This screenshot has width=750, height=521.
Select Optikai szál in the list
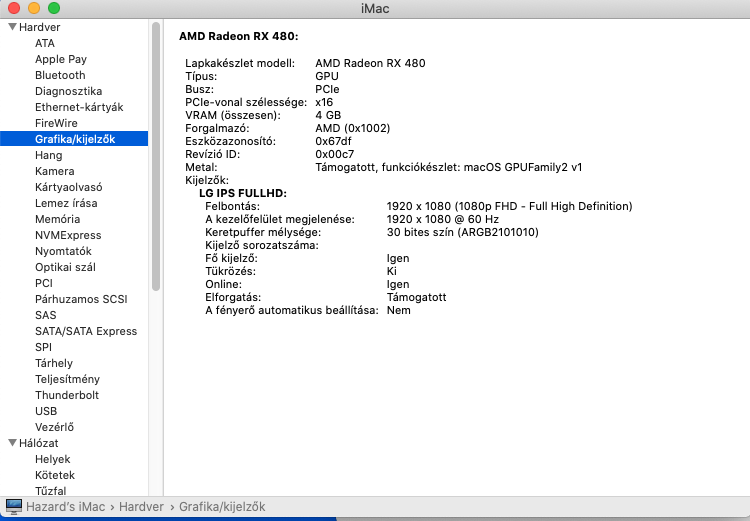[65, 267]
